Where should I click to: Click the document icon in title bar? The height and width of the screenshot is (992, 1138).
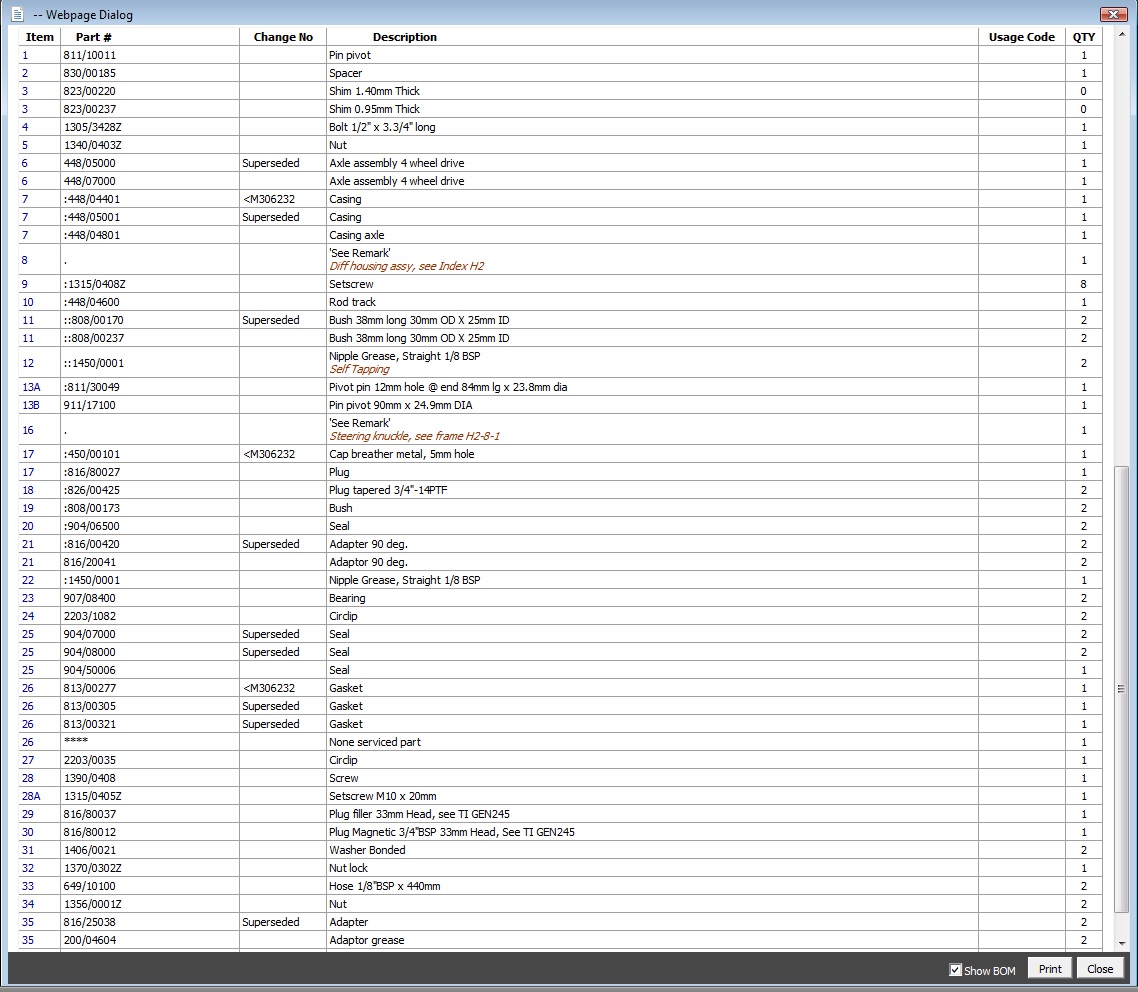click(x=17, y=14)
